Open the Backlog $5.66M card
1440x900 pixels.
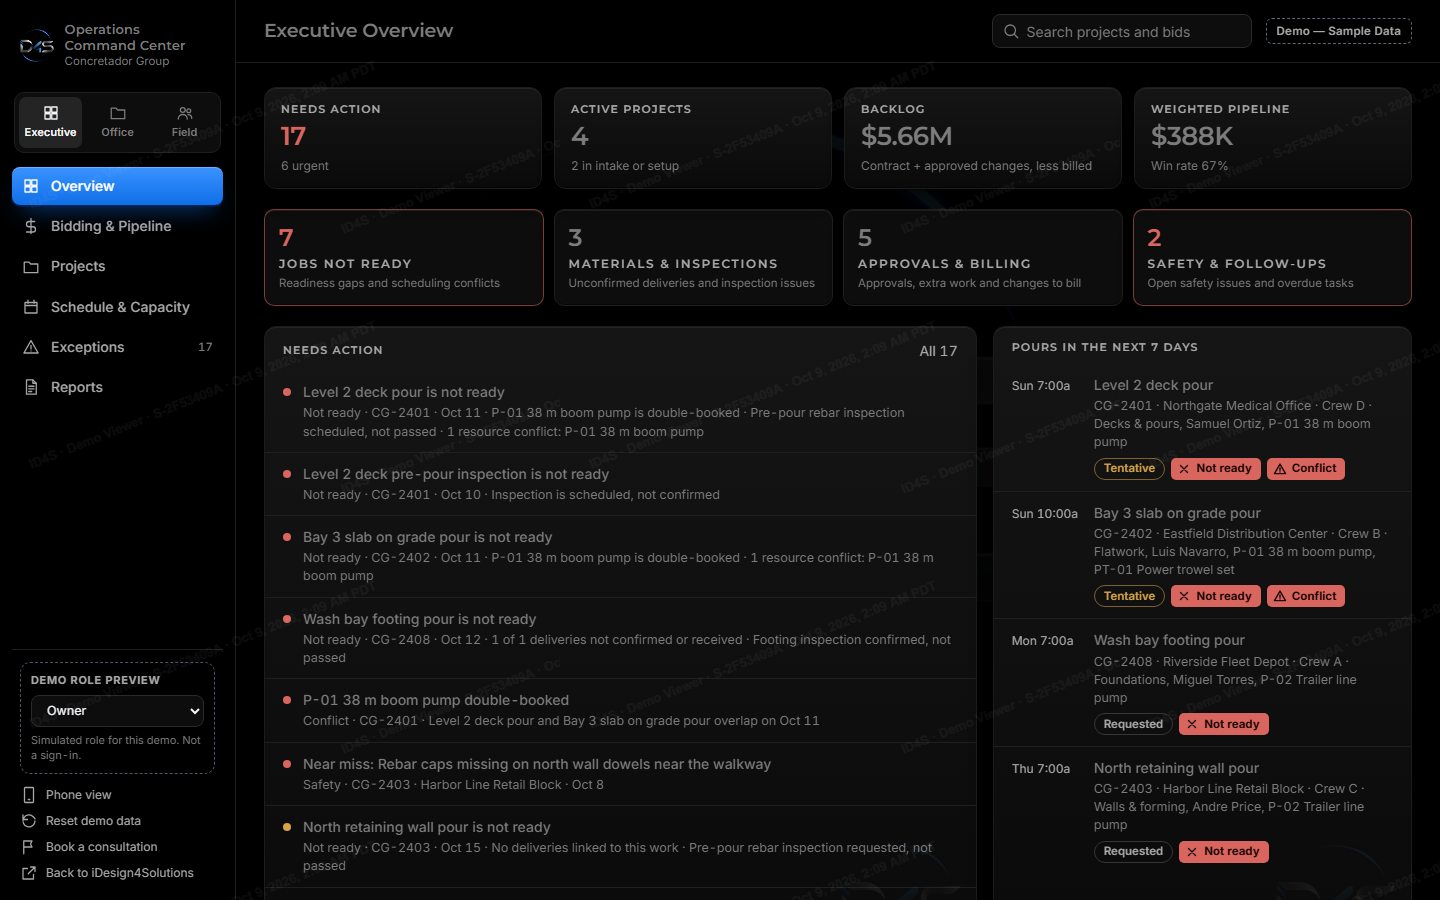(983, 138)
